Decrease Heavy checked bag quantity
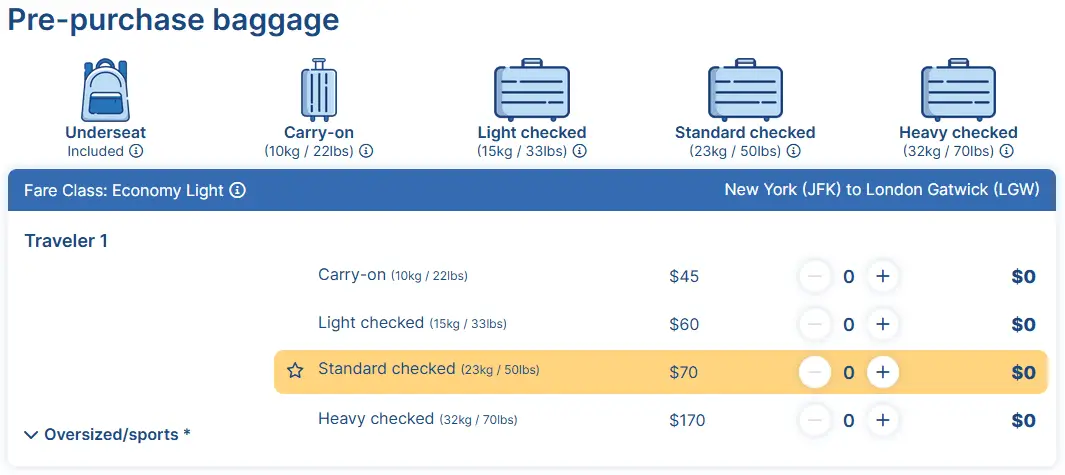The height and width of the screenshot is (475, 1065). pyautogui.click(x=815, y=420)
